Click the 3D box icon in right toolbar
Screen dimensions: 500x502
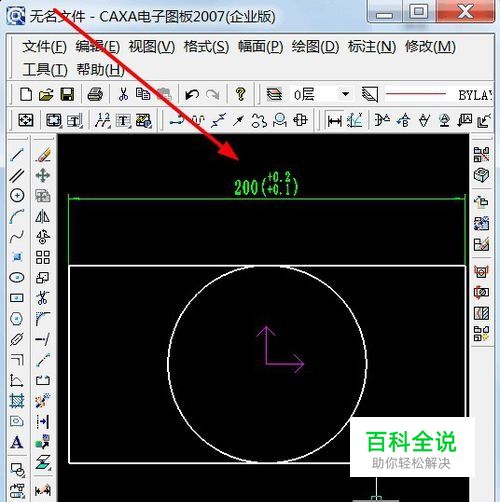click(481, 175)
